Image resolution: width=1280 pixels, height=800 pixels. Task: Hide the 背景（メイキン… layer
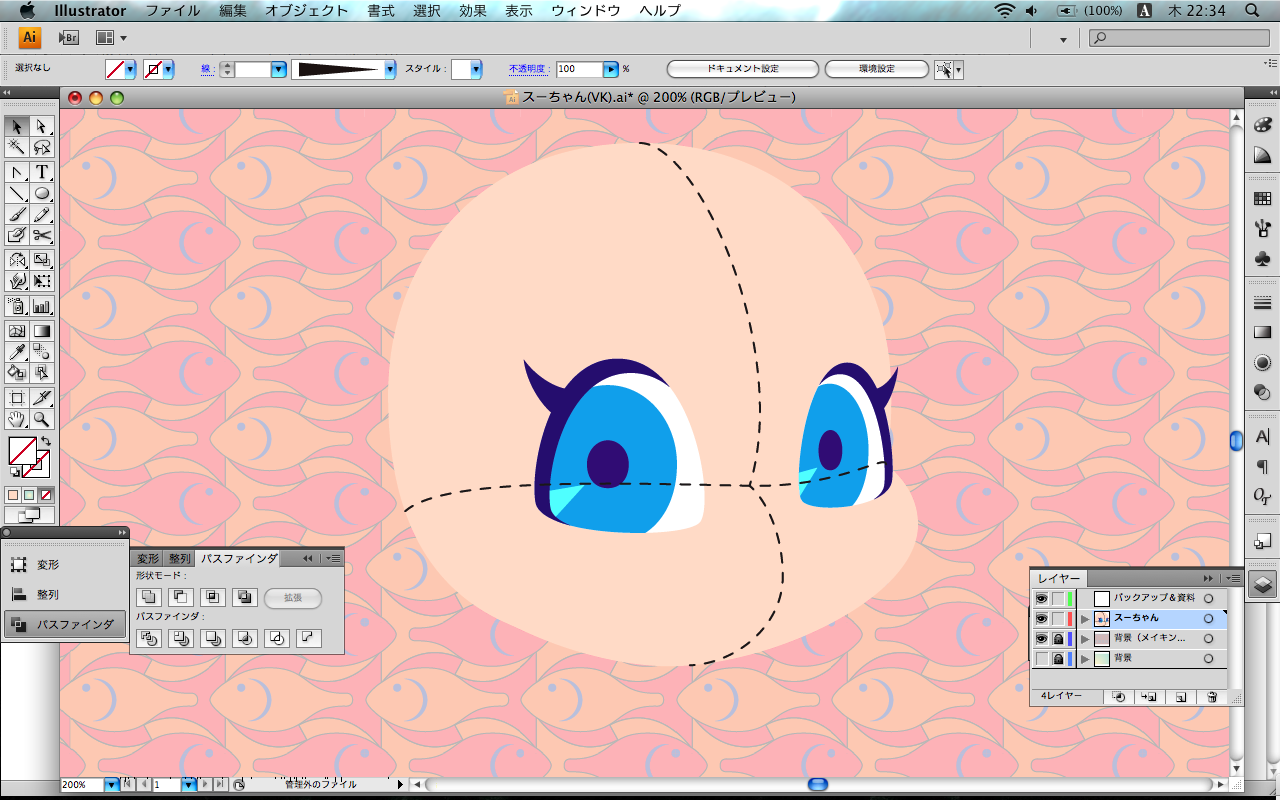(1041, 638)
